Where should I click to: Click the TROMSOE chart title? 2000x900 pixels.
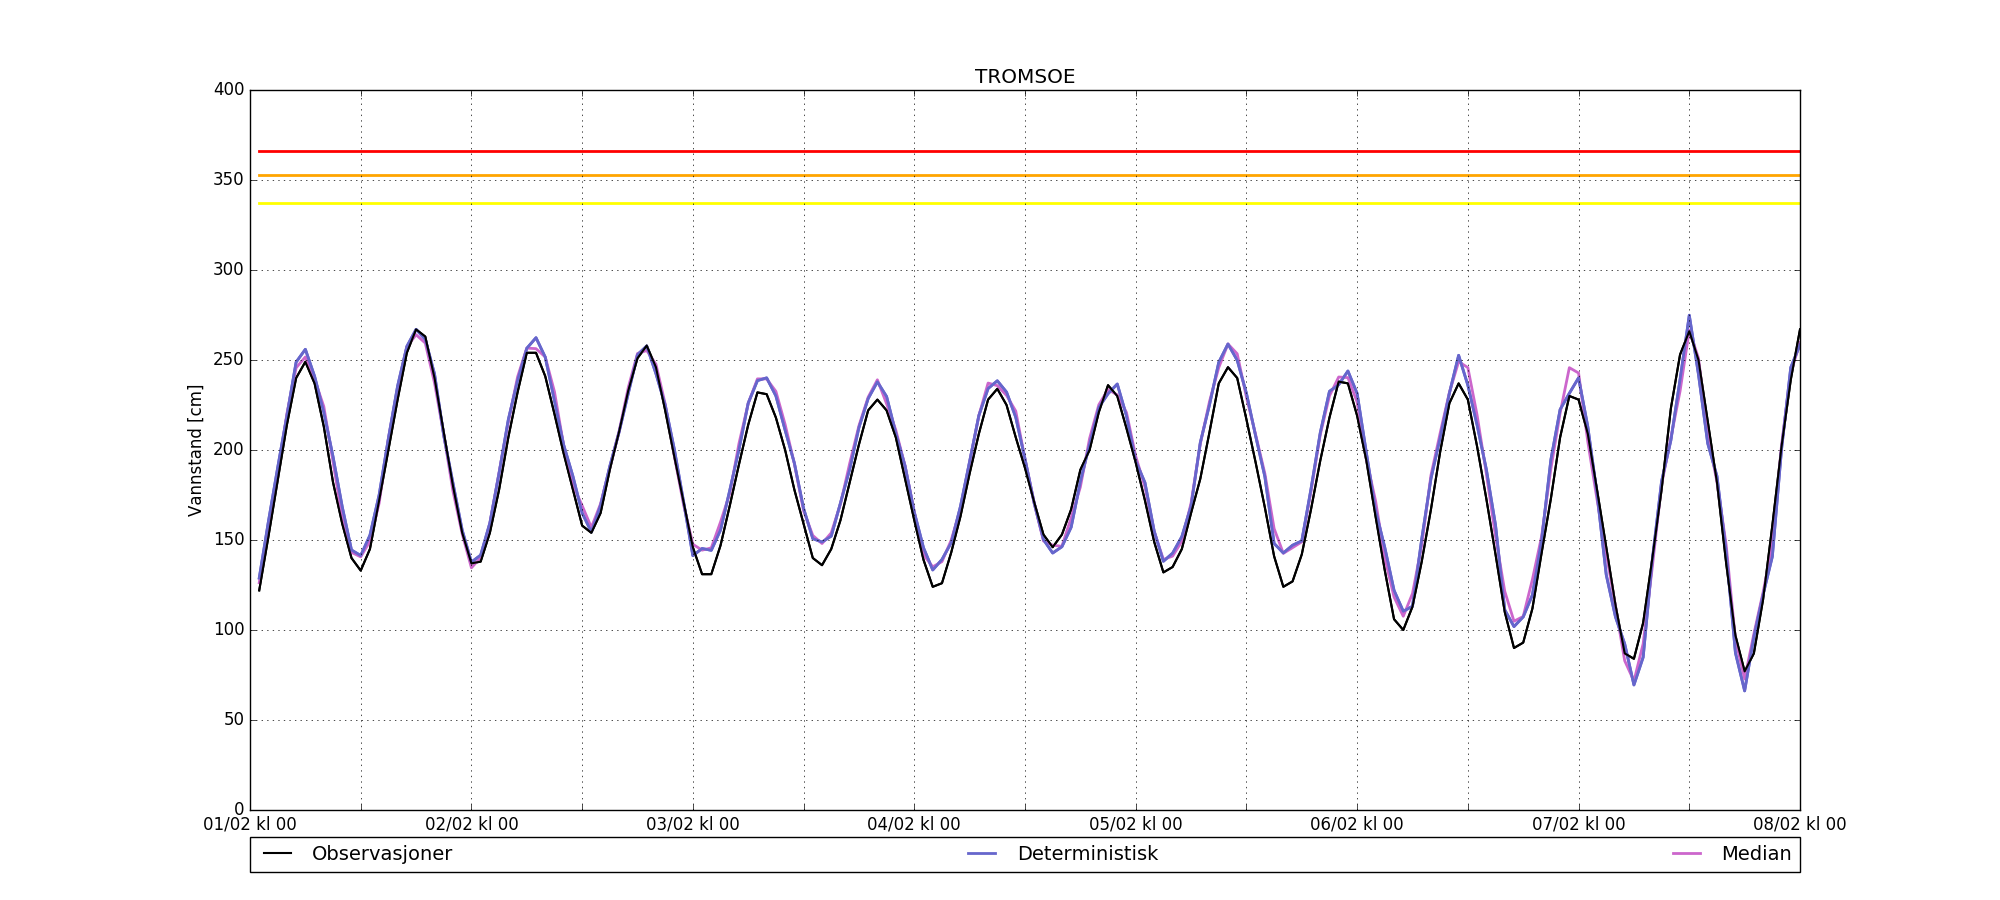click(1025, 77)
